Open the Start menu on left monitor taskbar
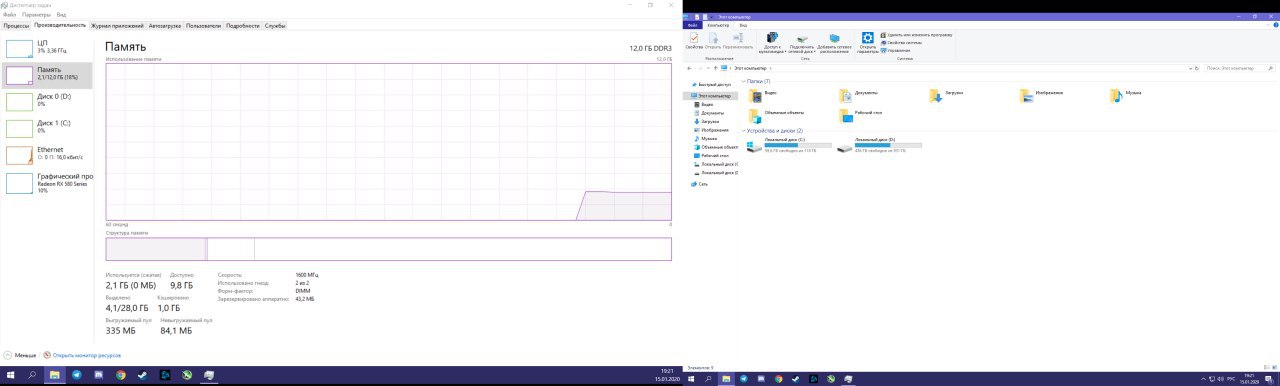 tap(11, 375)
